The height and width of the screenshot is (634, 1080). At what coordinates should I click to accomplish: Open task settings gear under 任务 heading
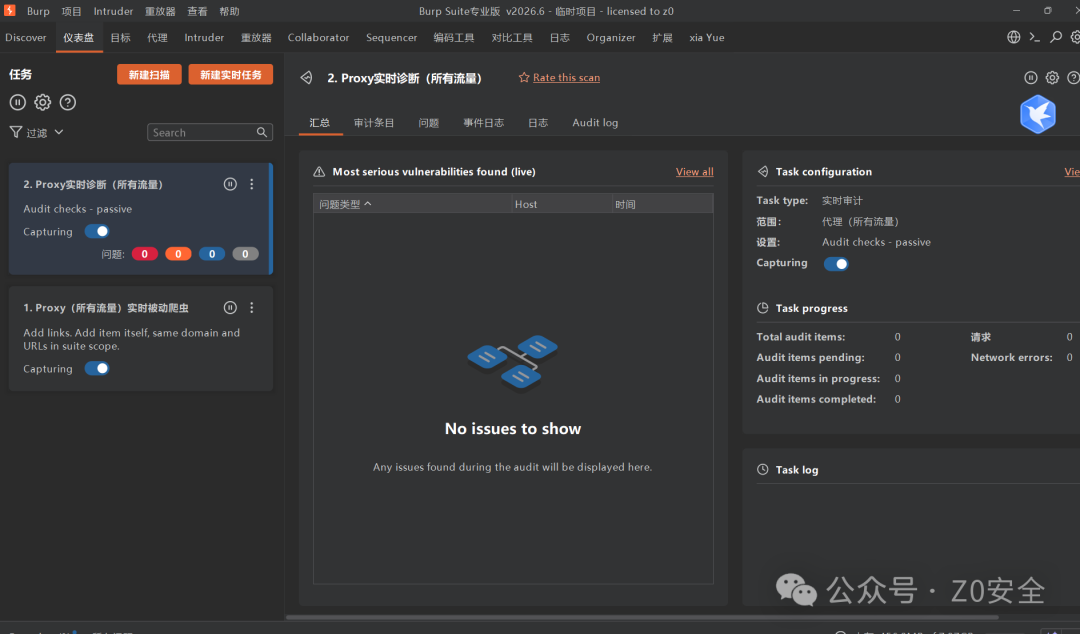(x=43, y=103)
